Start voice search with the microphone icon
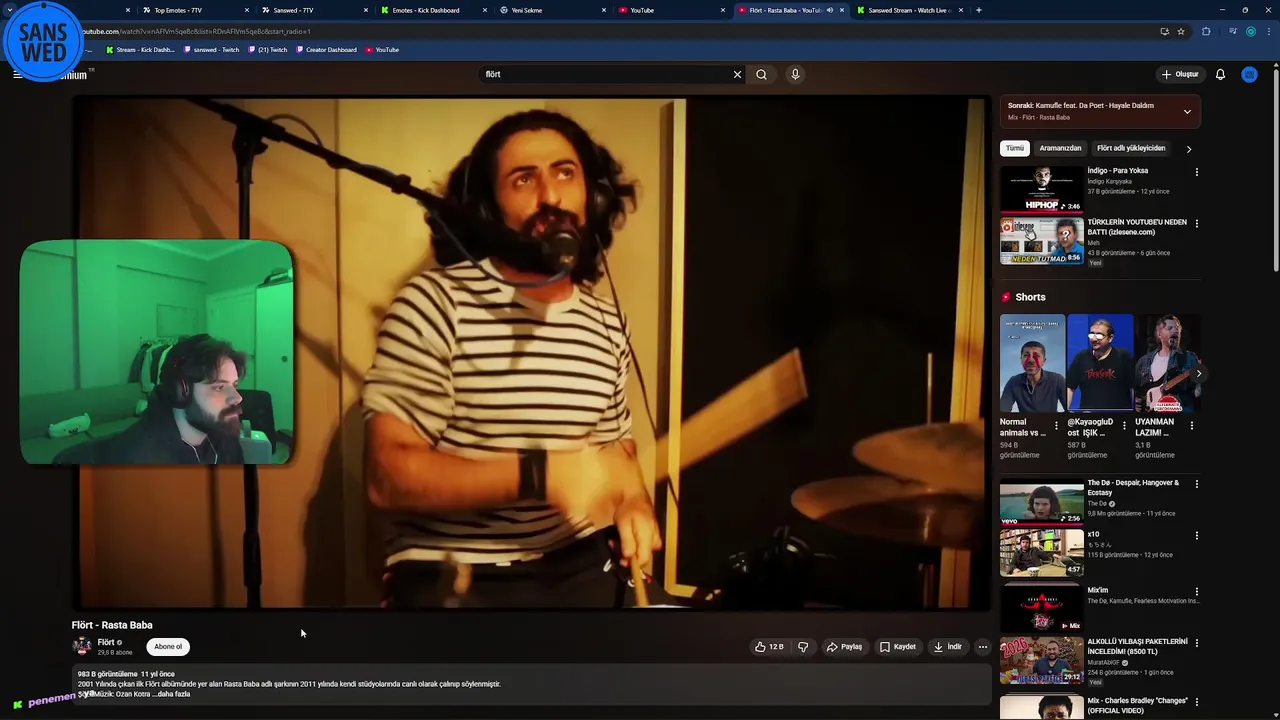This screenshot has height=720, width=1280. (x=795, y=74)
